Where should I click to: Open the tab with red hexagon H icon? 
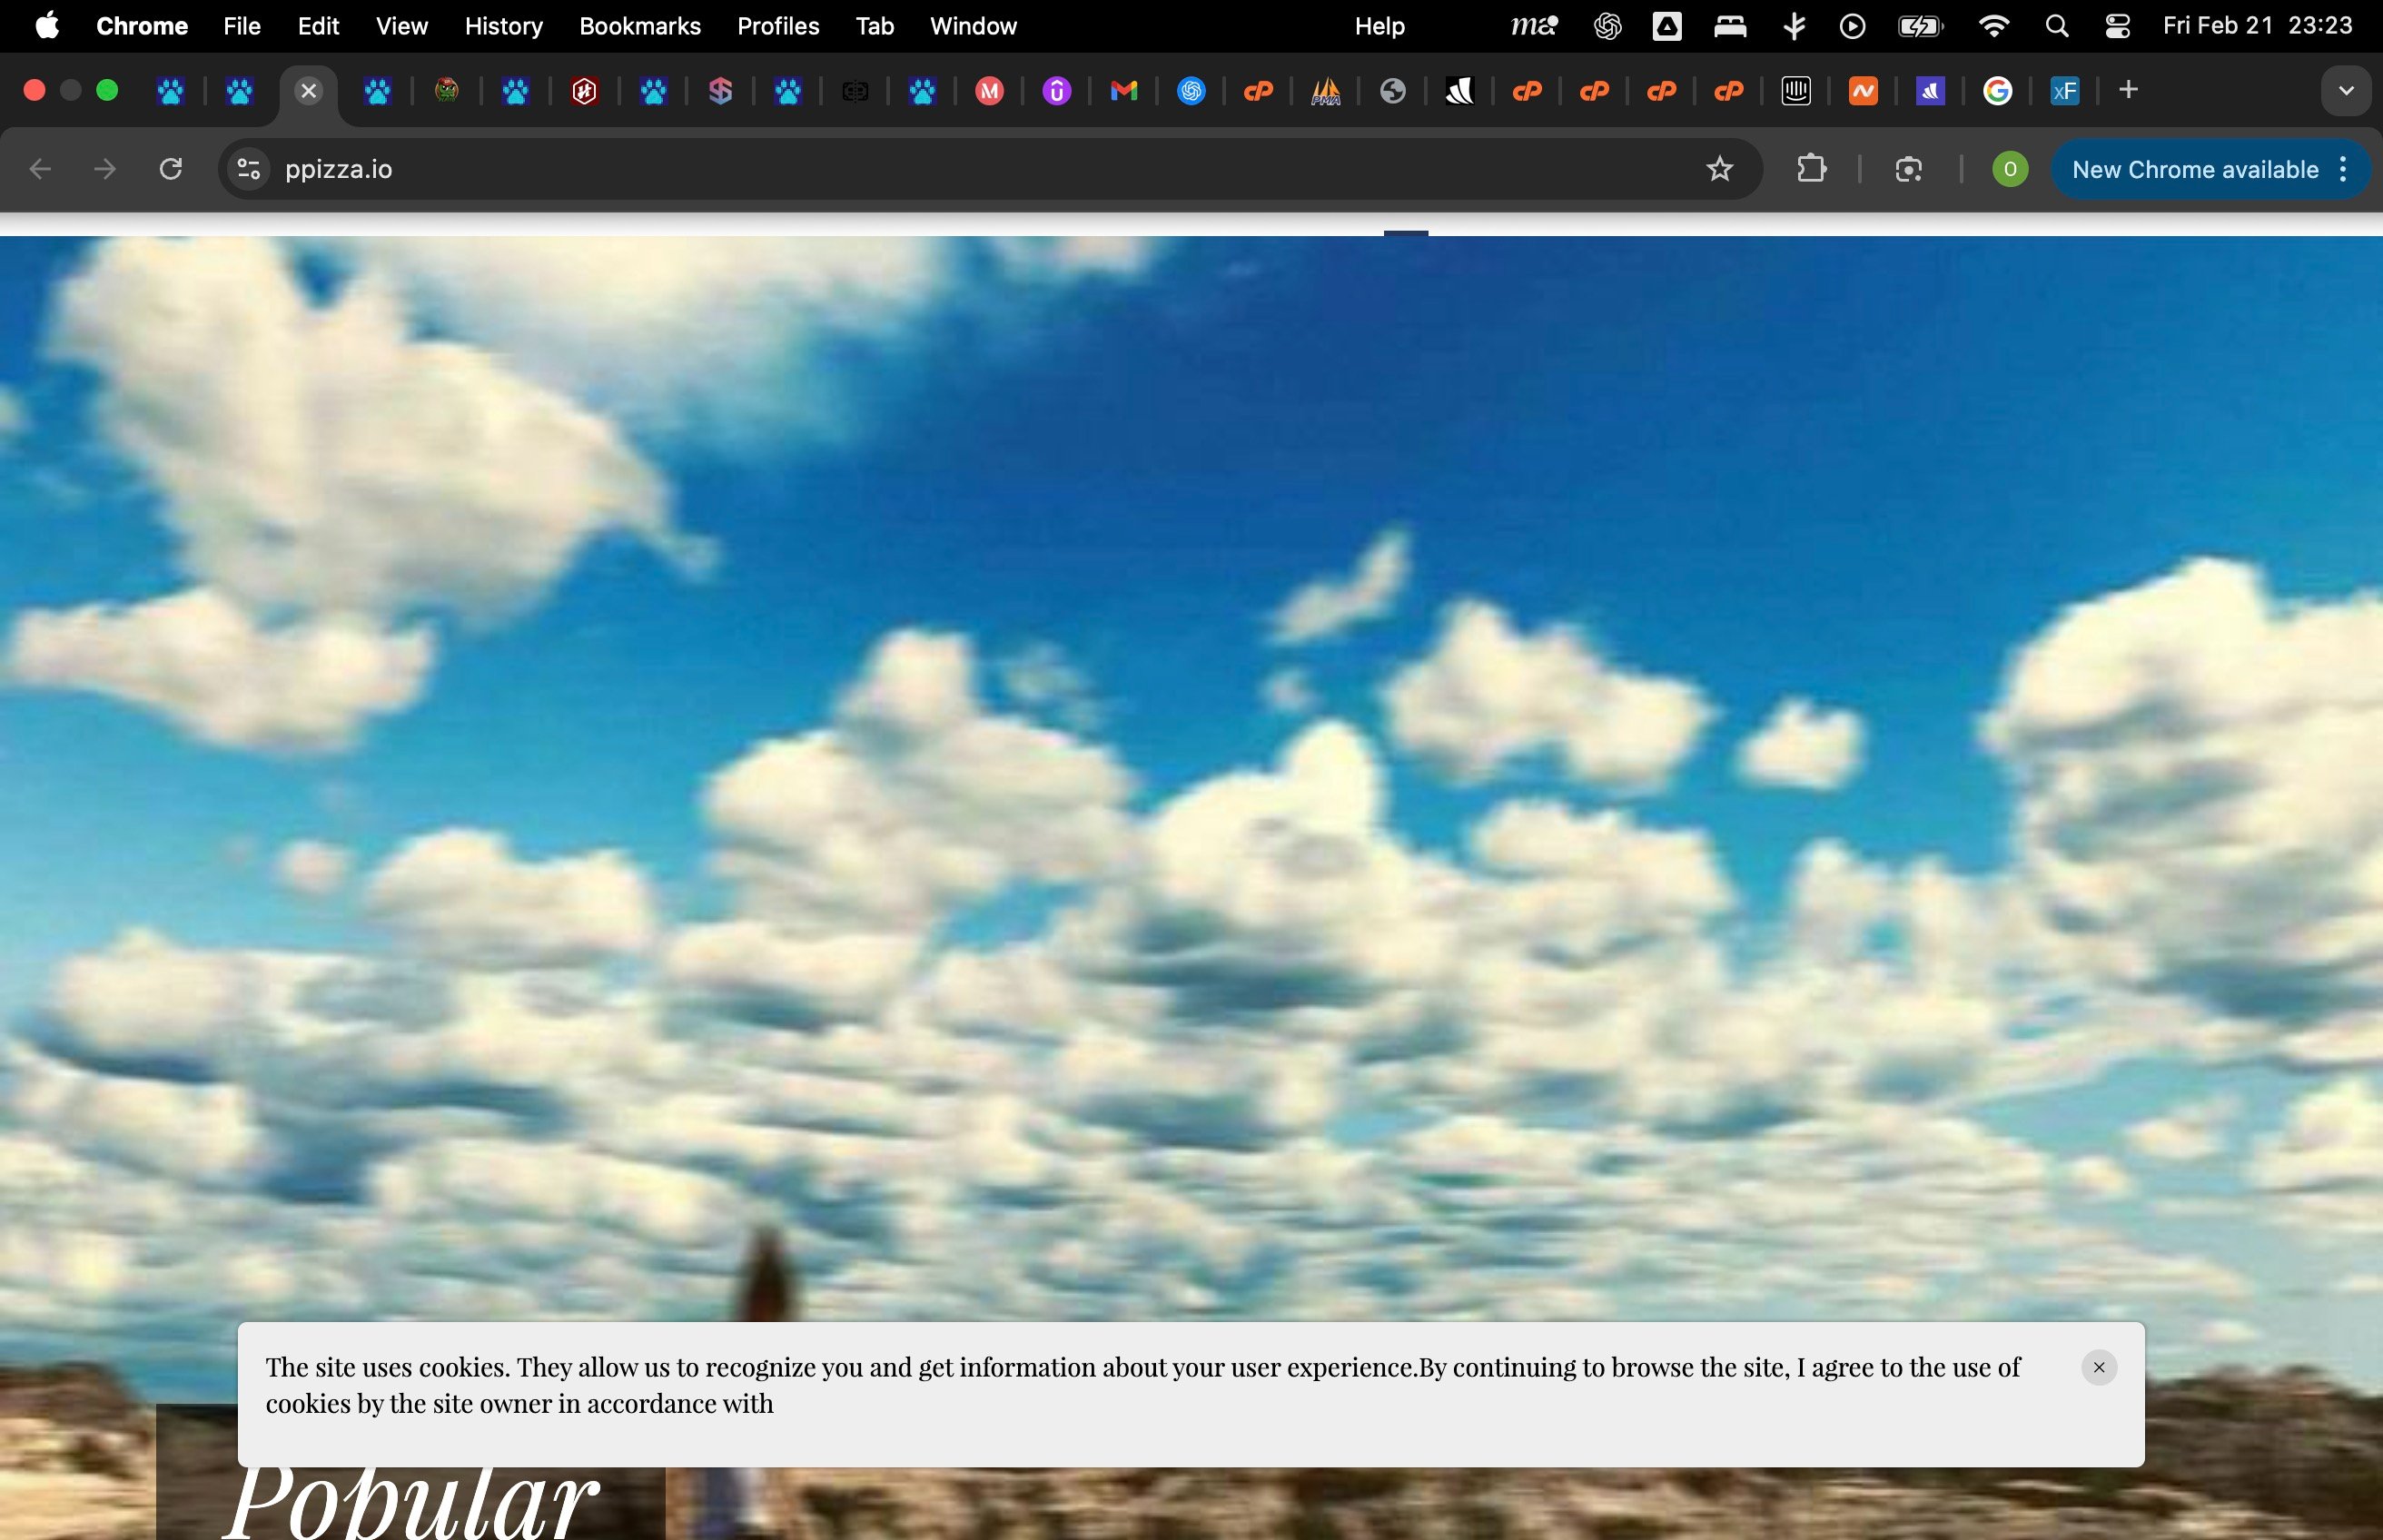tap(585, 91)
